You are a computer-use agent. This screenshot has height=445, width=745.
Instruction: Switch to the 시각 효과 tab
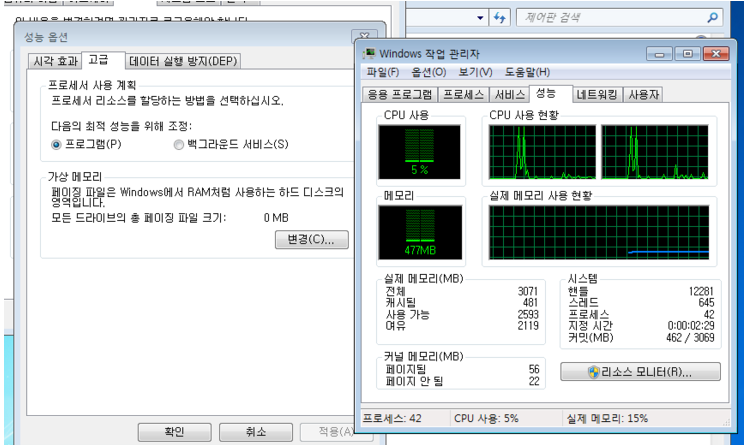tap(55, 61)
